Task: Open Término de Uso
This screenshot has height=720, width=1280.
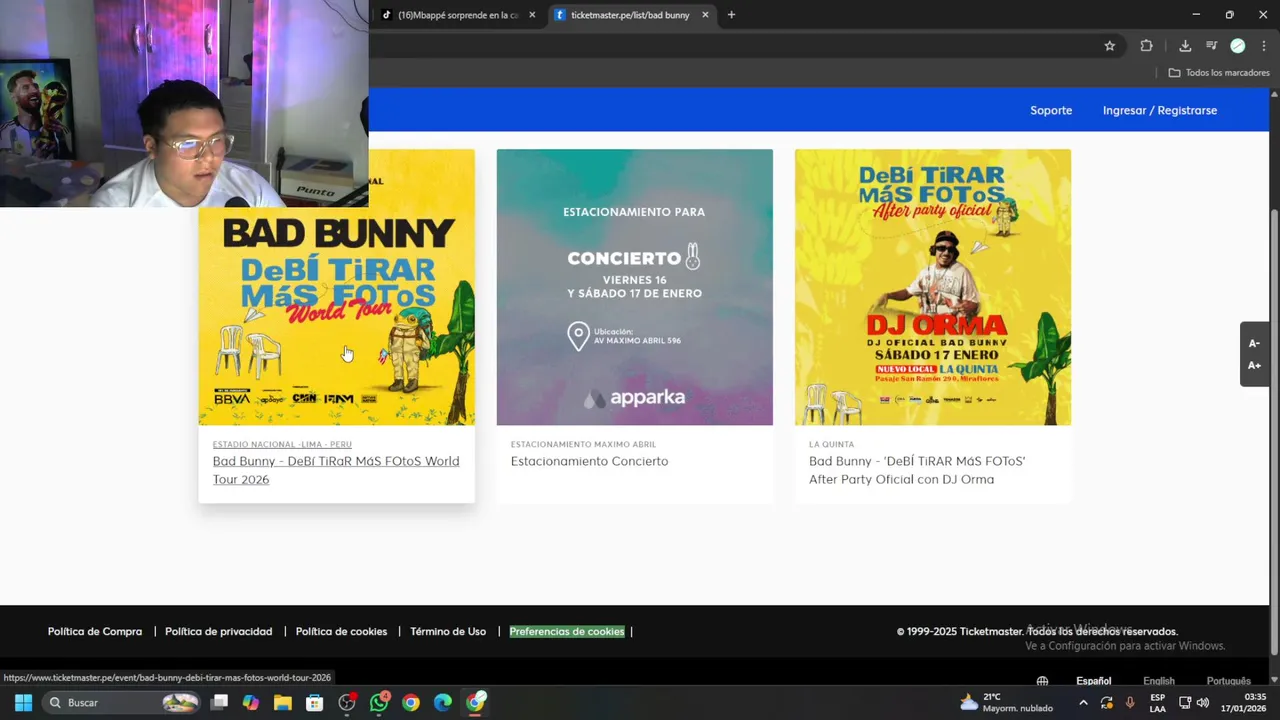Action: (448, 631)
